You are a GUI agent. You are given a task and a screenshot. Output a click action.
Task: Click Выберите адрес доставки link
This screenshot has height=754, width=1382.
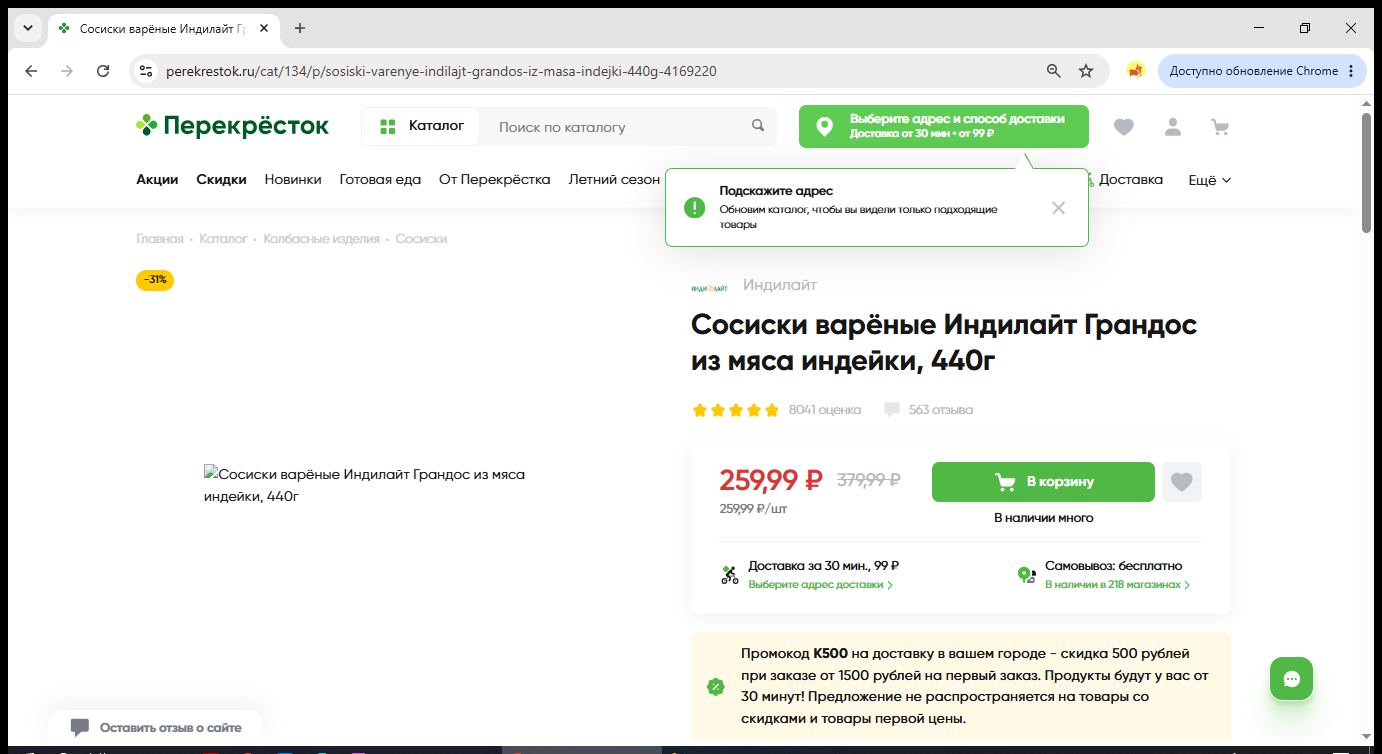[x=820, y=584]
